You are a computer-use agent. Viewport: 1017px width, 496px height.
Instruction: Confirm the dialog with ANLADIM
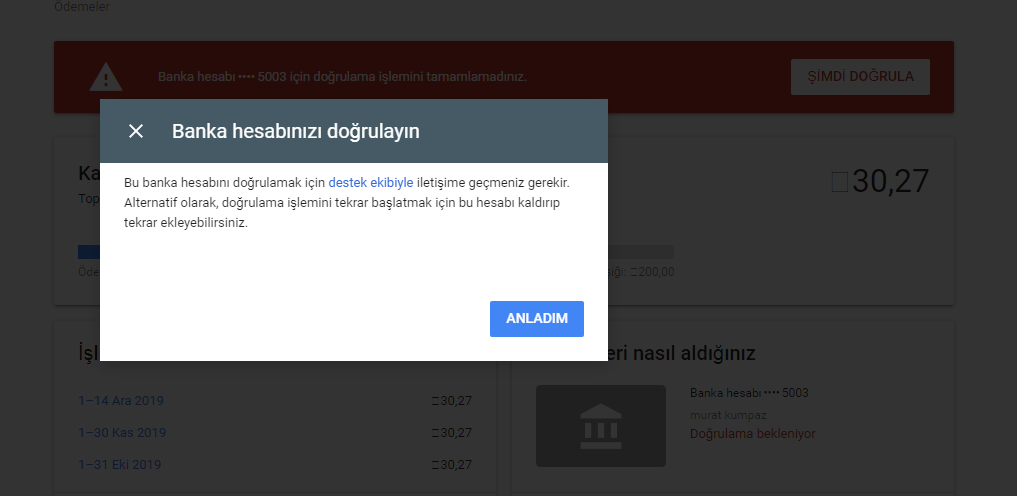(537, 319)
